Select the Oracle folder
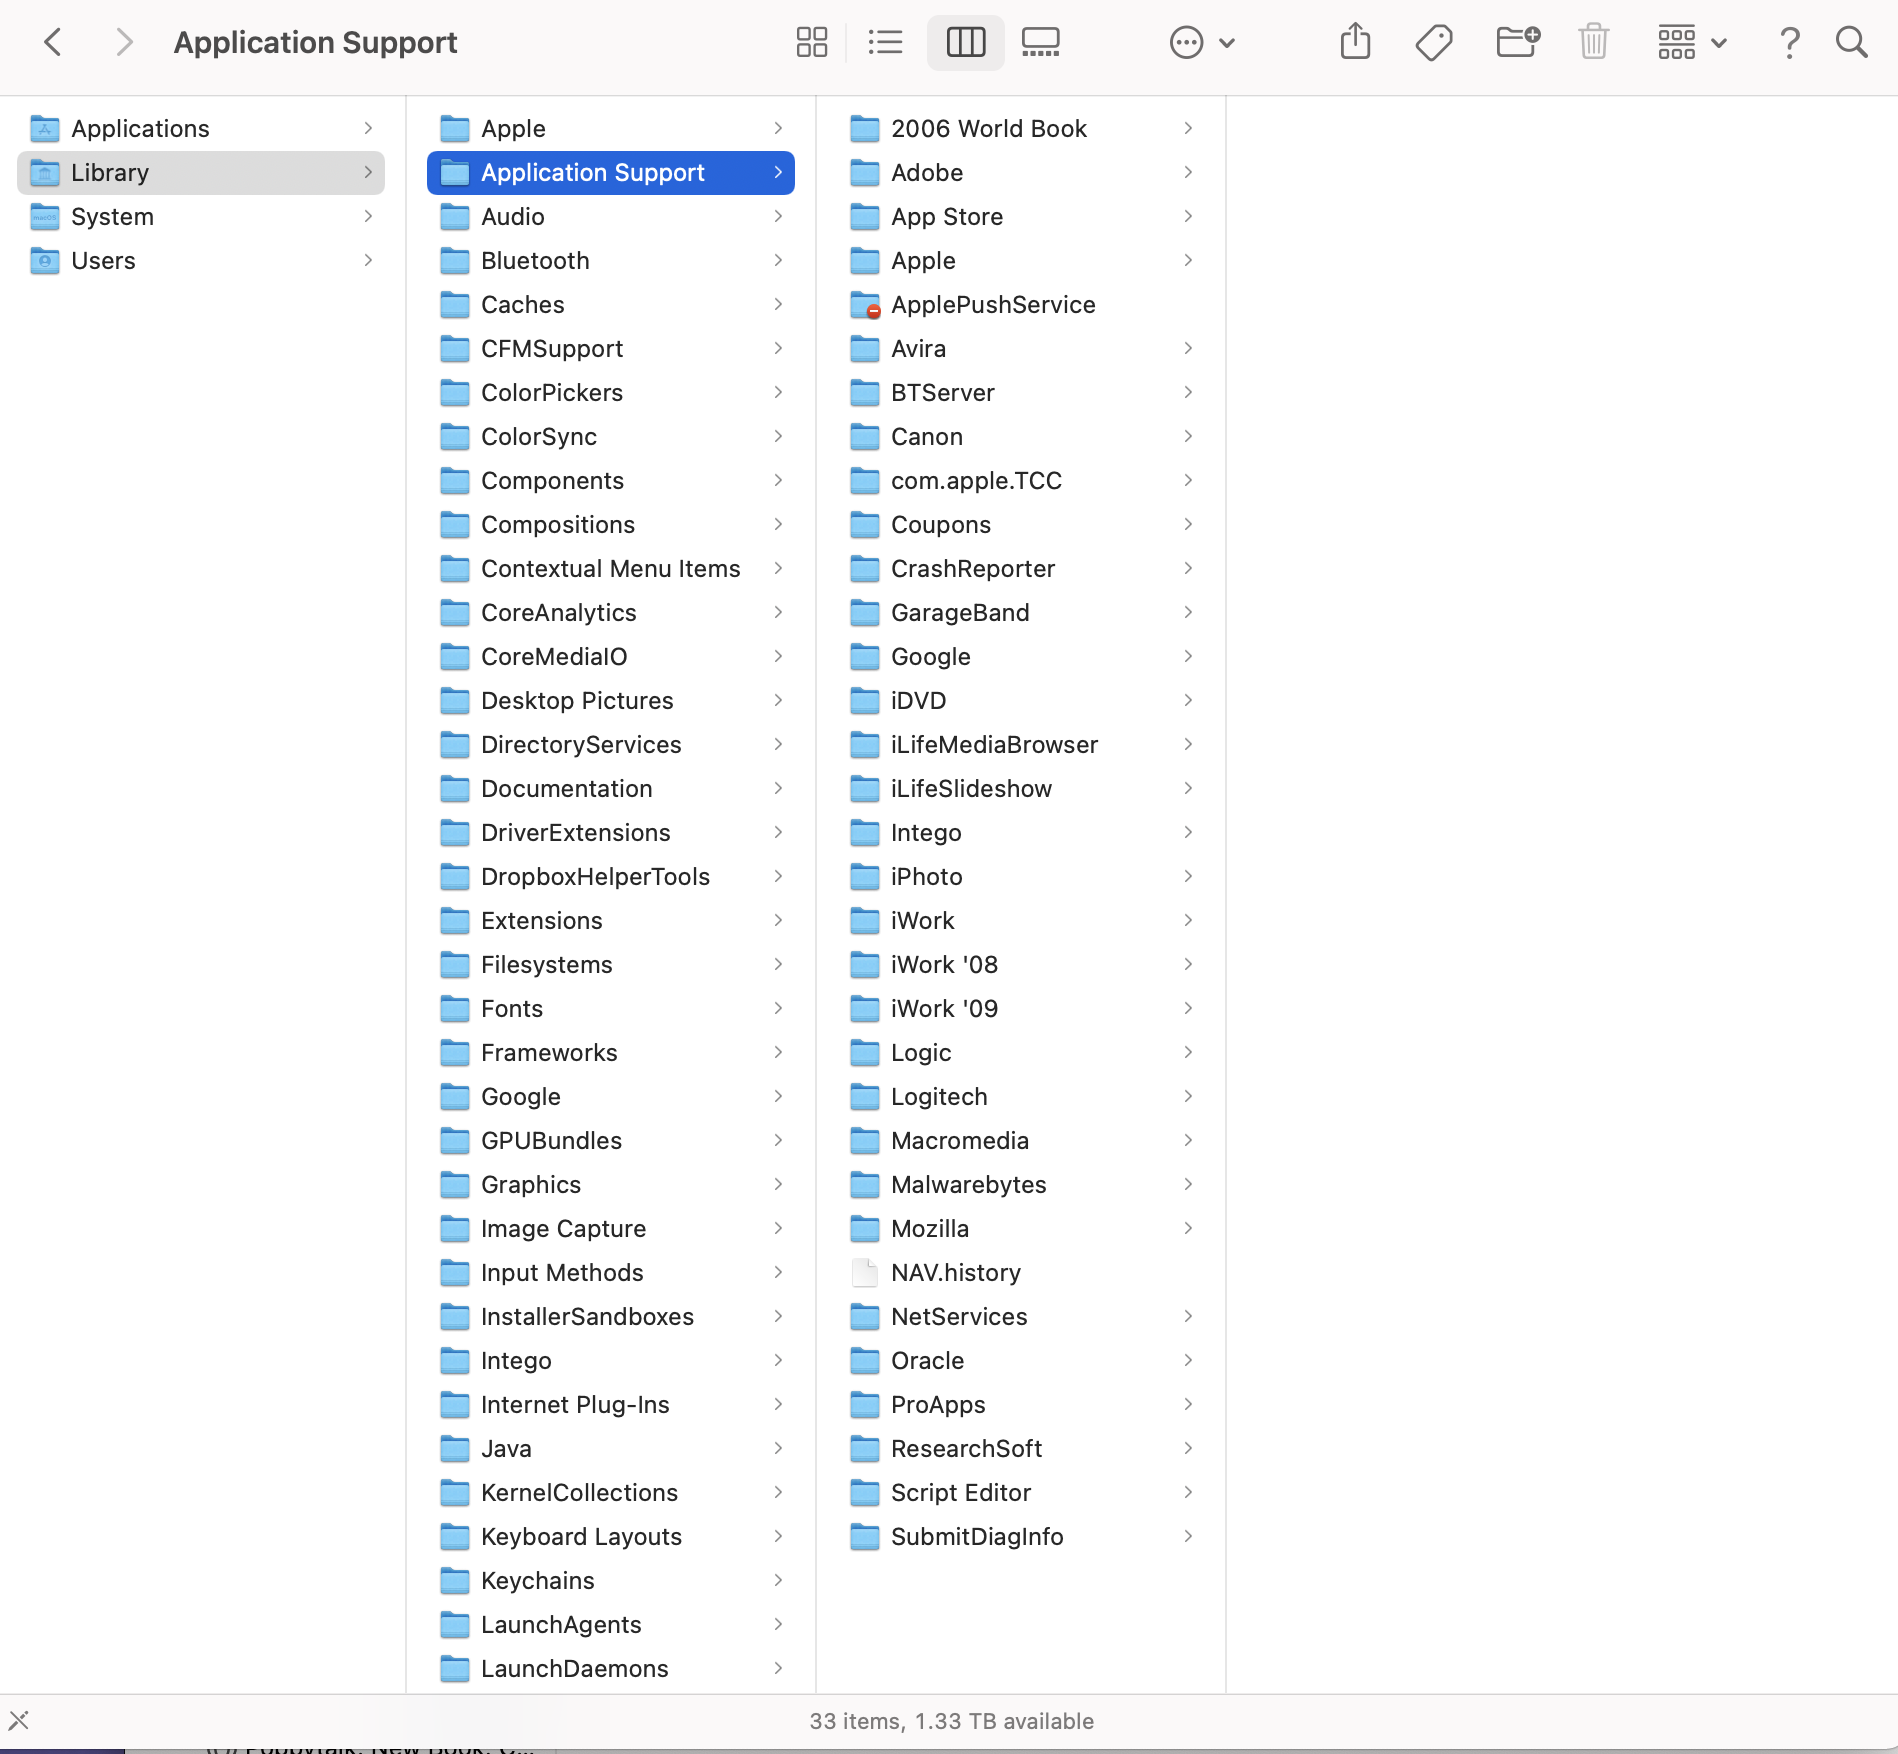 click(x=1021, y=1360)
